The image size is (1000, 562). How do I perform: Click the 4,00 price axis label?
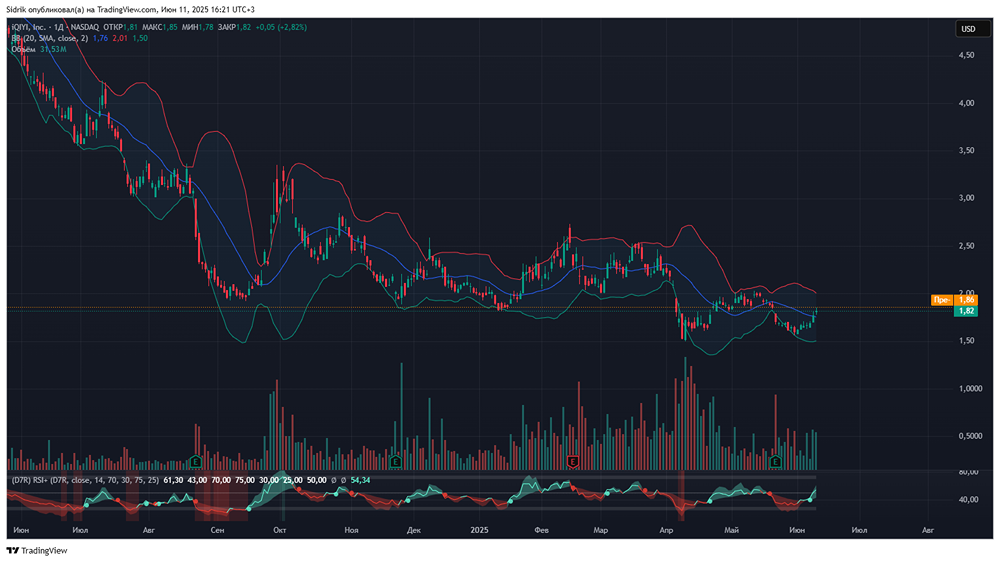(966, 103)
